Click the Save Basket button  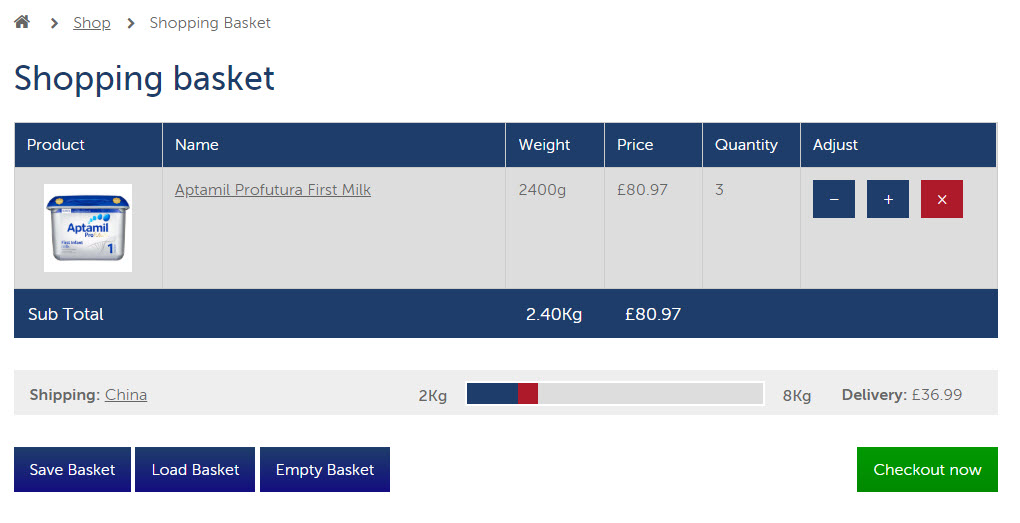pyautogui.click(x=72, y=470)
